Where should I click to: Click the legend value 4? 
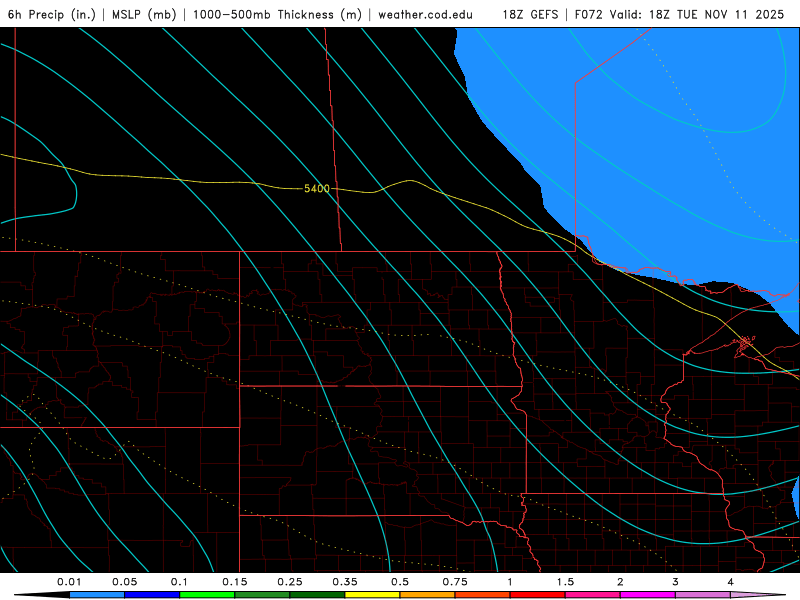(730, 582)
